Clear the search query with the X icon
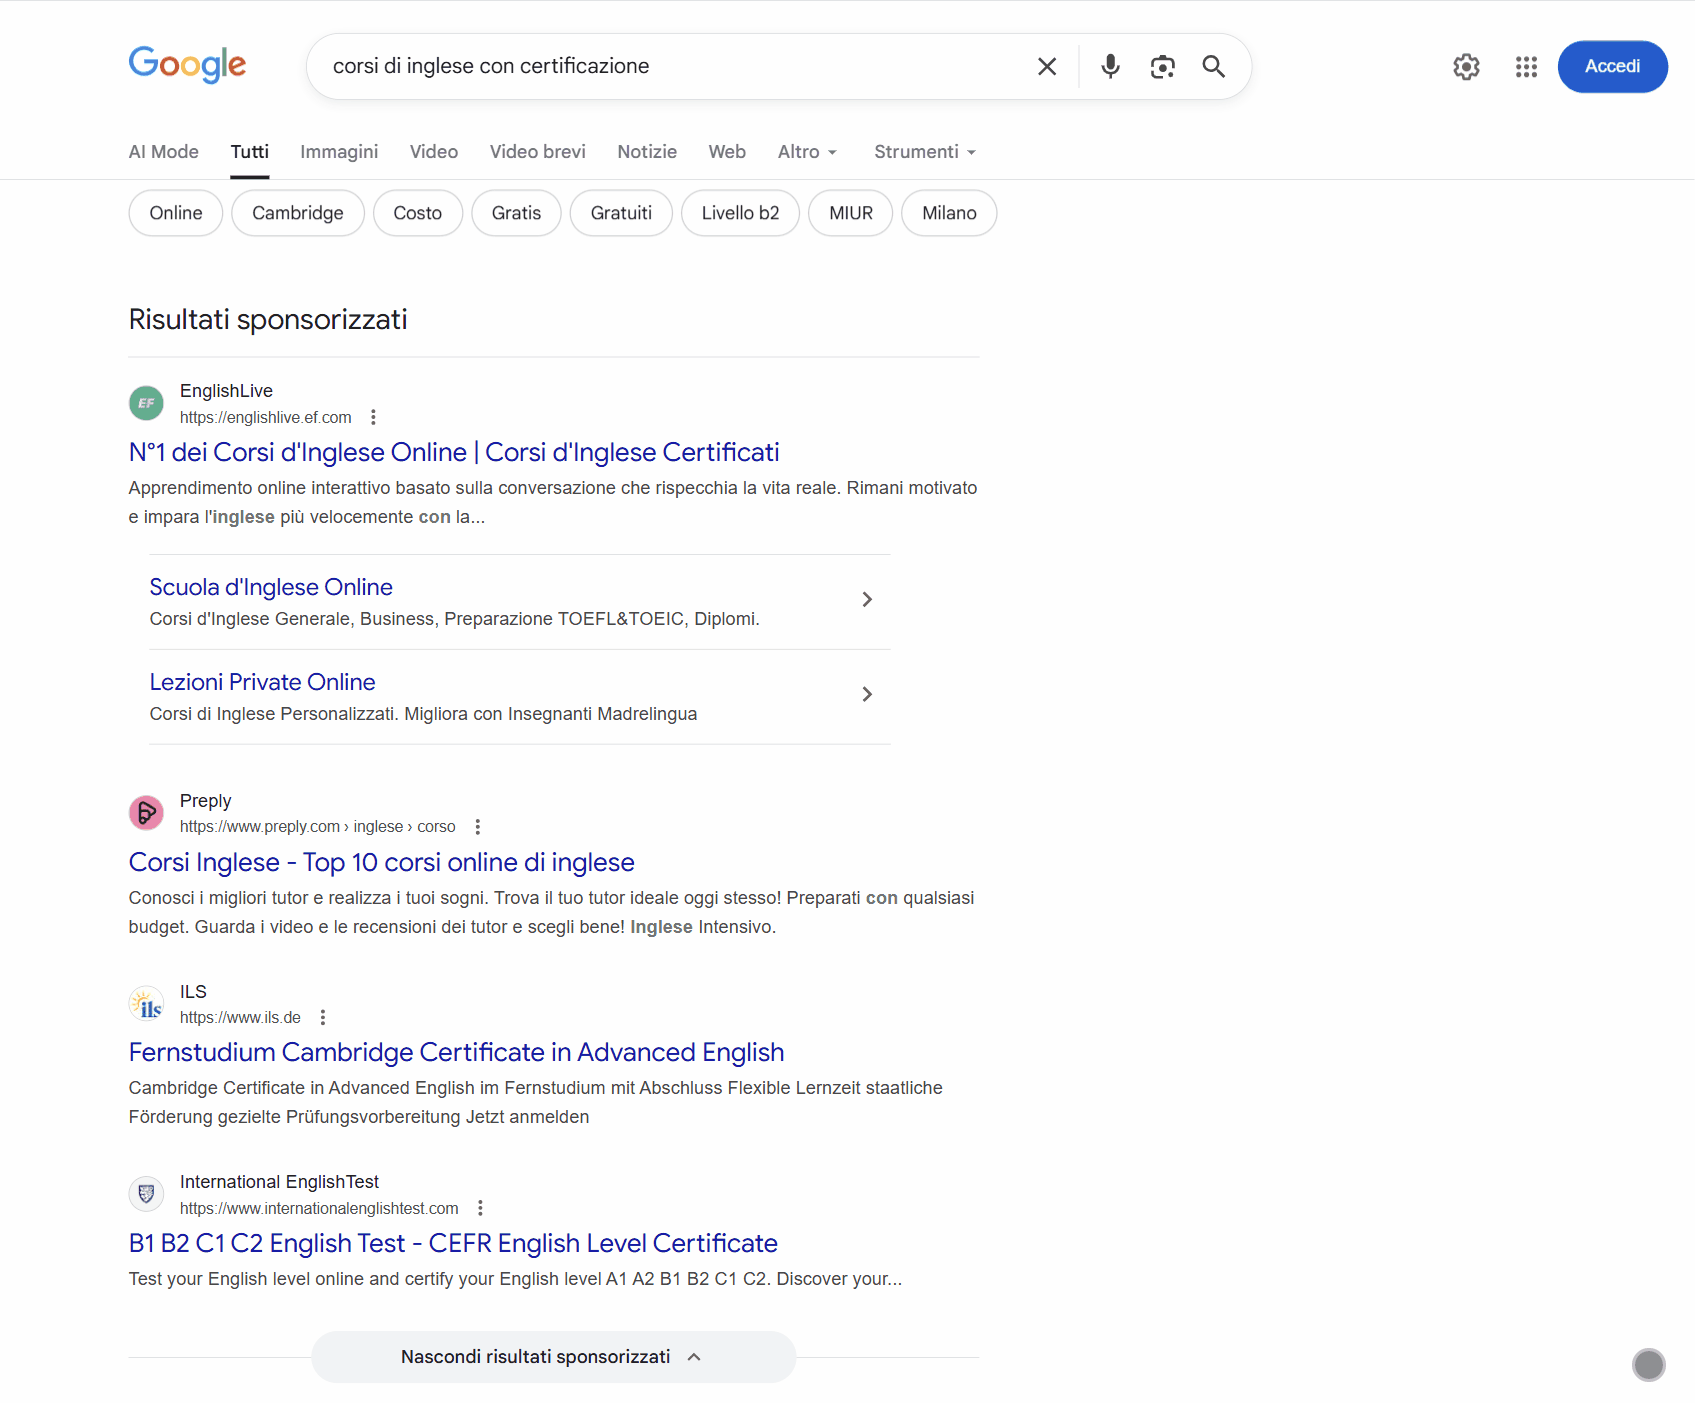Screen dimensions: 1695x1403 (x=1047, y=66)
